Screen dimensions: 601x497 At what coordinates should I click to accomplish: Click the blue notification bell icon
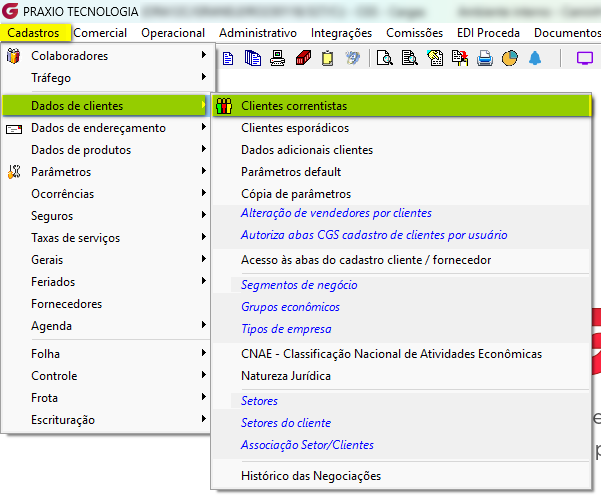point(535,58)
